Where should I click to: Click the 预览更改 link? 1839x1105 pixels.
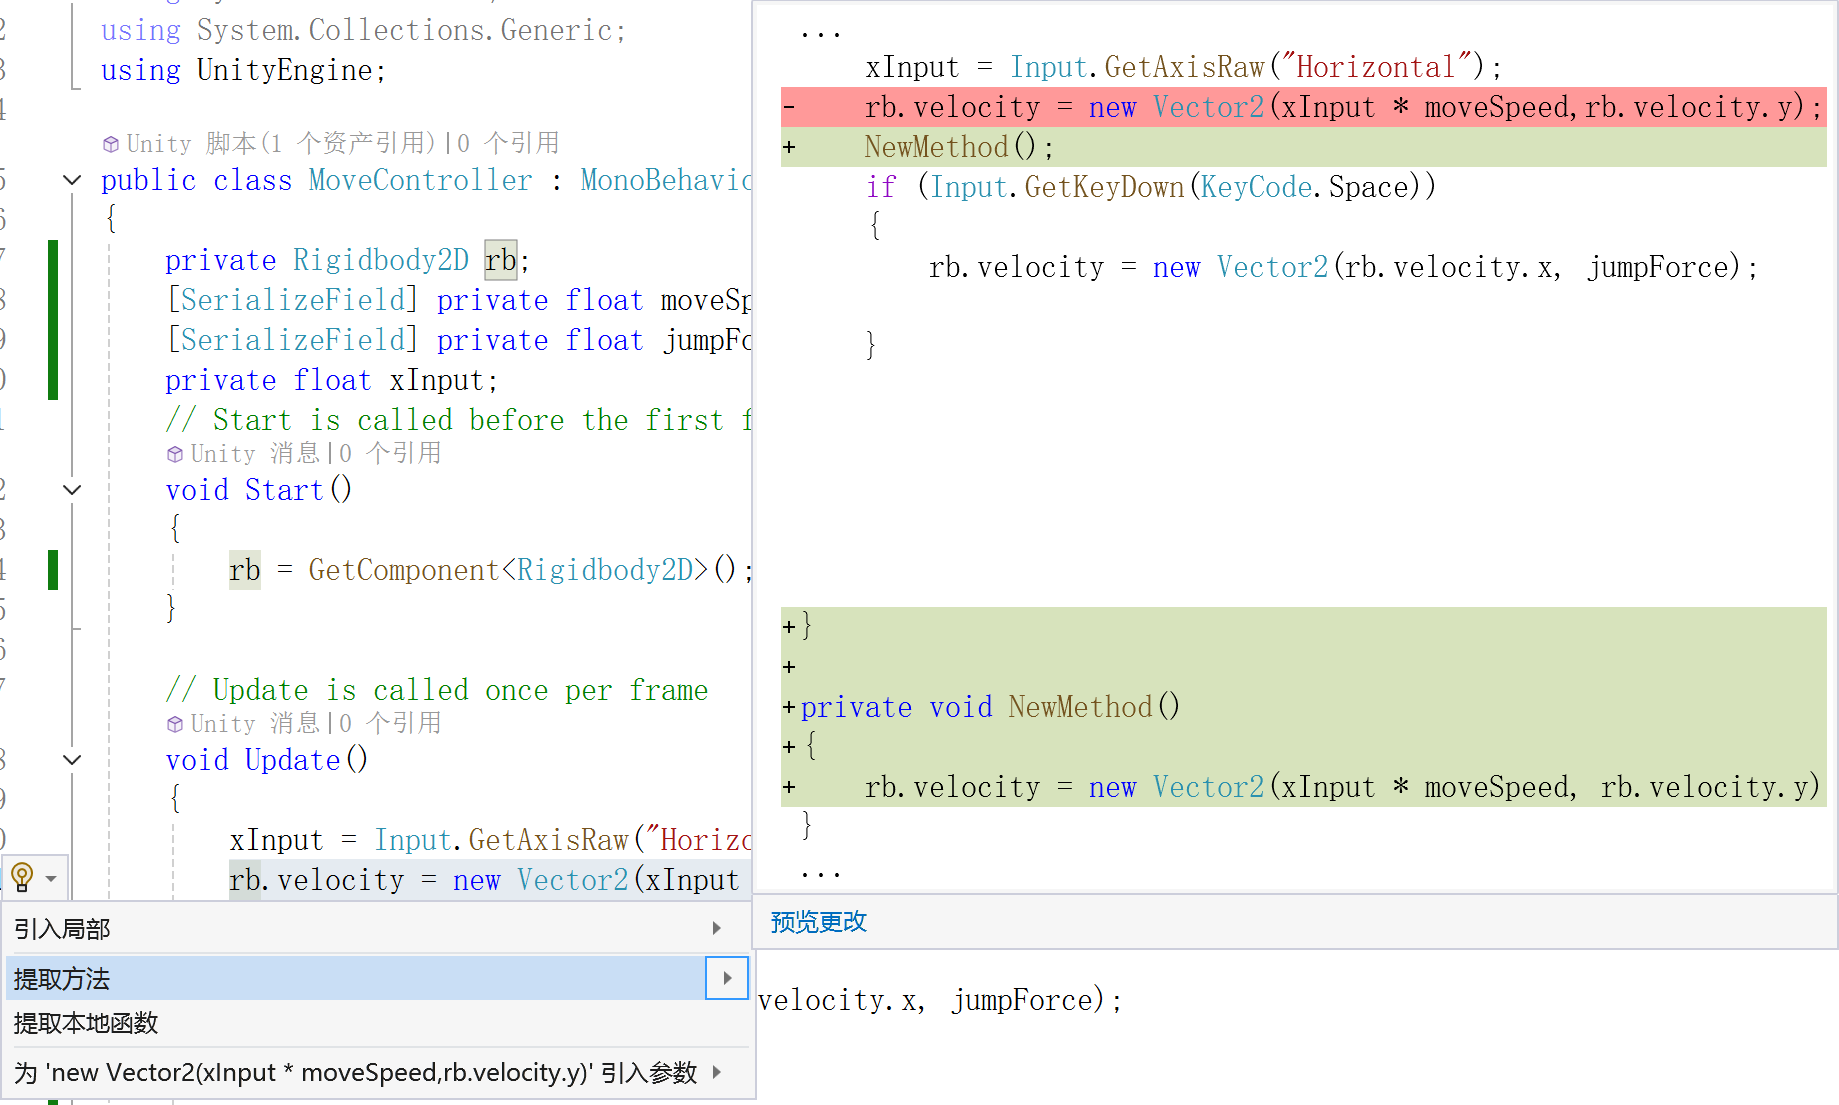[818, 922]
